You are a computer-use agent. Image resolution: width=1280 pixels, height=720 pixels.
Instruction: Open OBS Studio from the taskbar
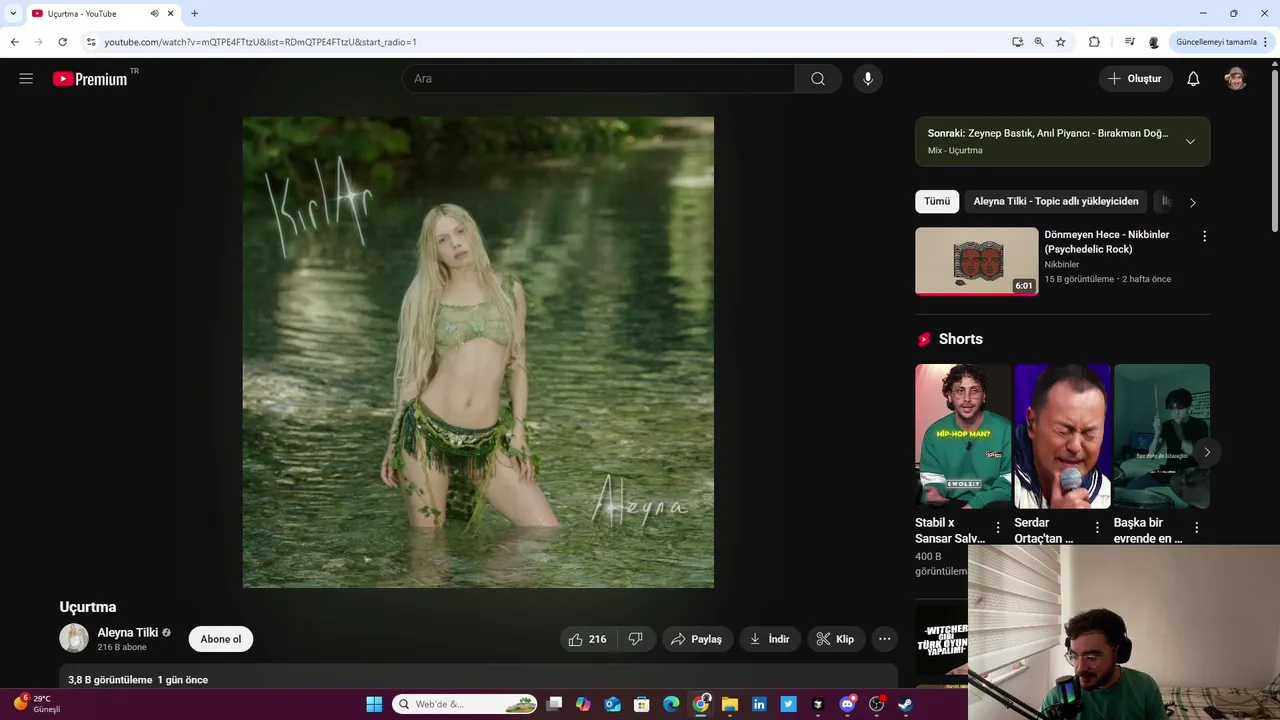tap(876, 704)
